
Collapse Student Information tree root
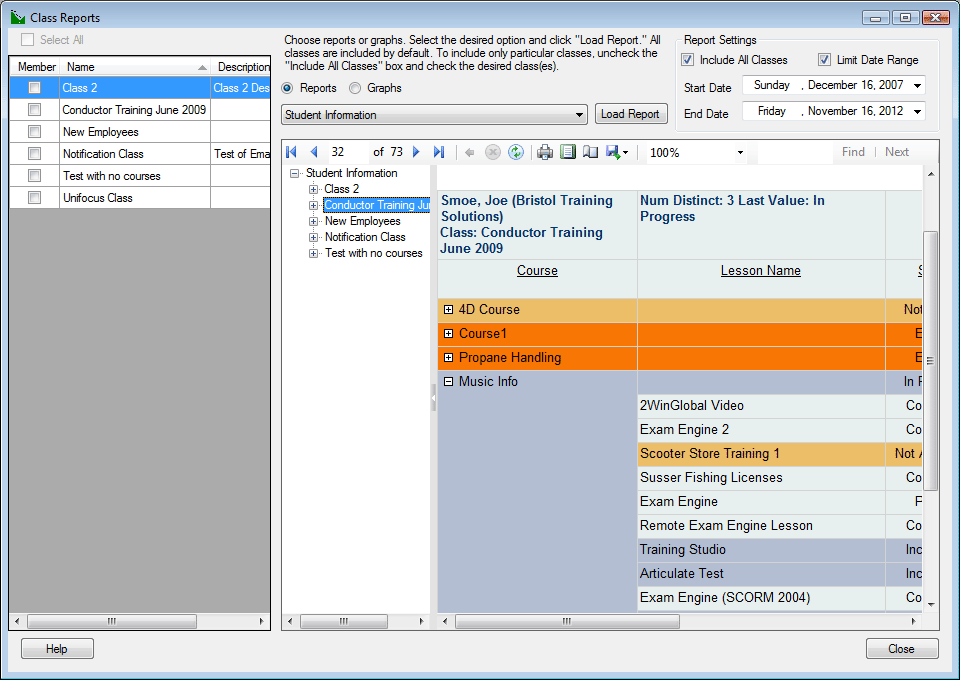click(x=294, y=173)
